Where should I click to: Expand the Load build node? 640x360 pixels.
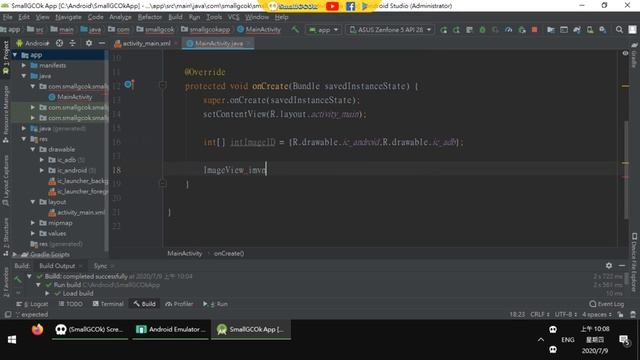coord(47,293)
